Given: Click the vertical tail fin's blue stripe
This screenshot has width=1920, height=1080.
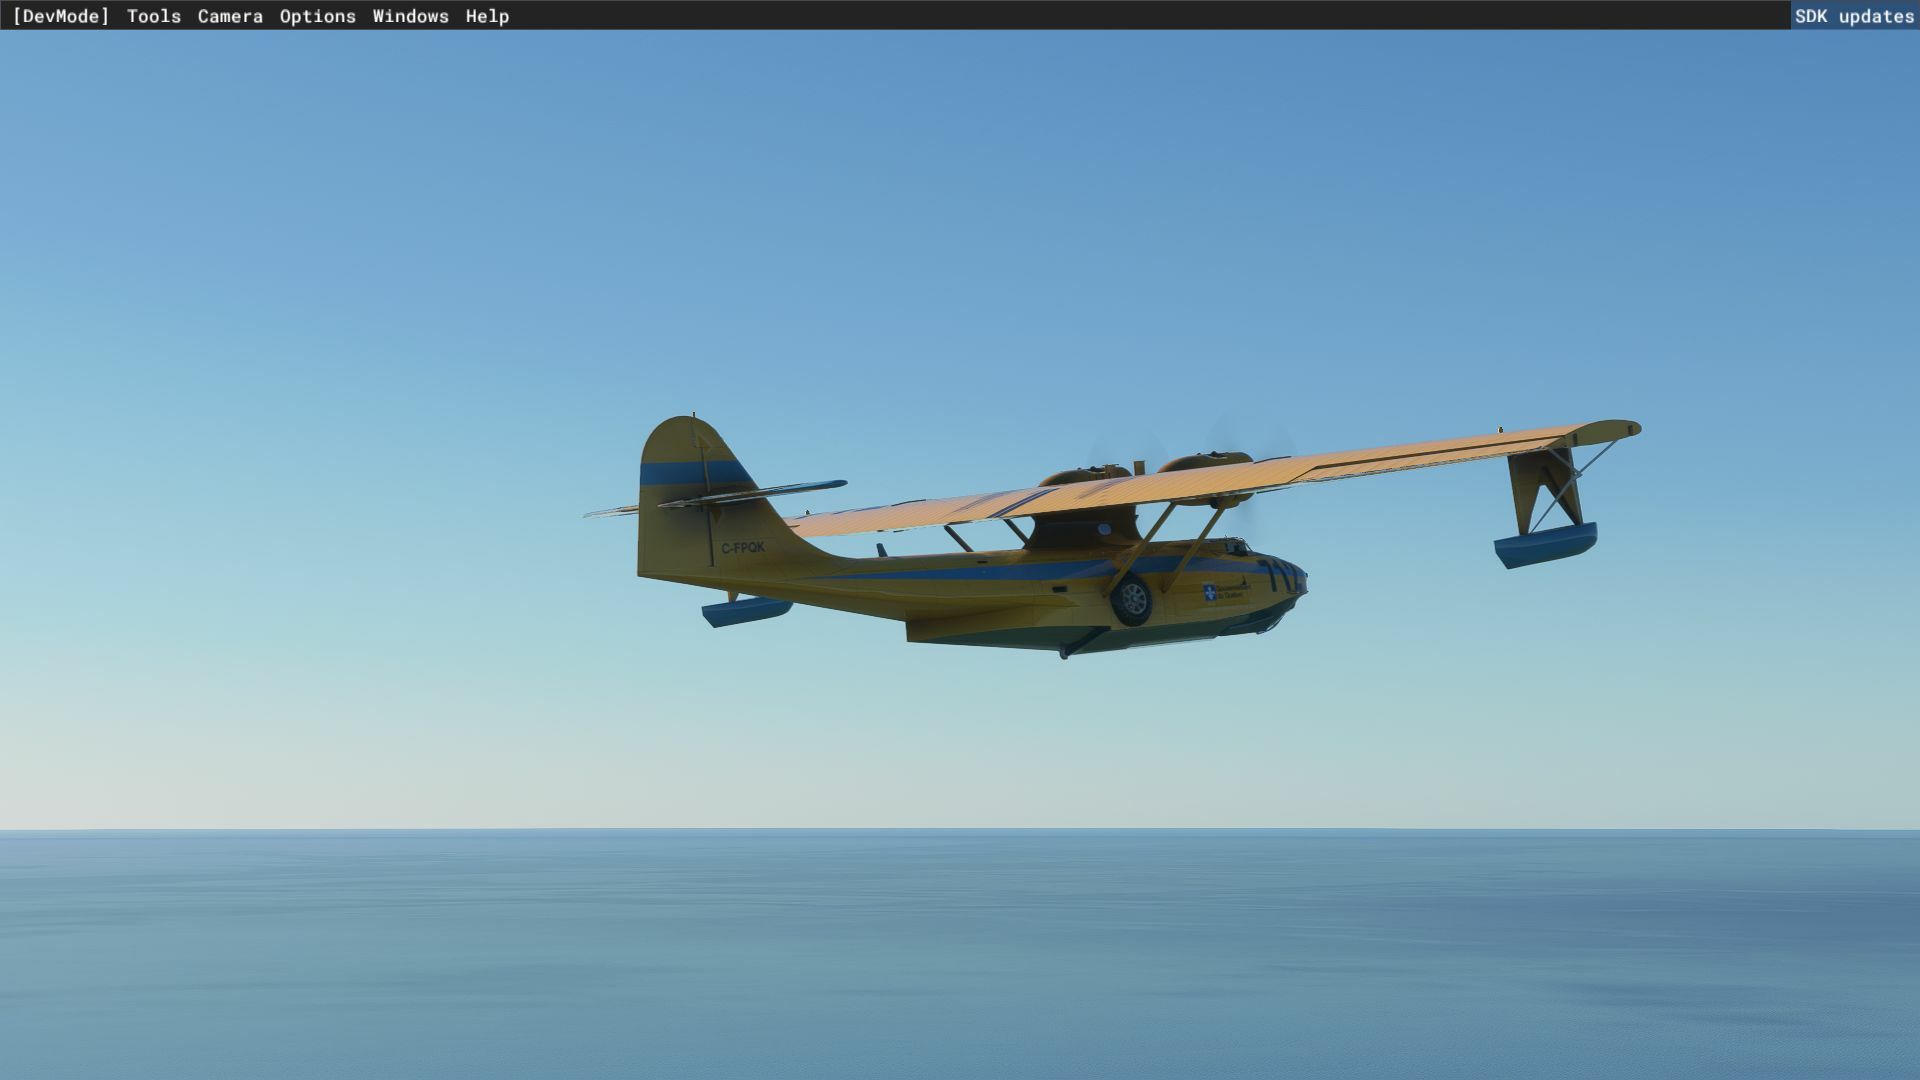Looking at the screenshot, I should [x=690, y=473].
